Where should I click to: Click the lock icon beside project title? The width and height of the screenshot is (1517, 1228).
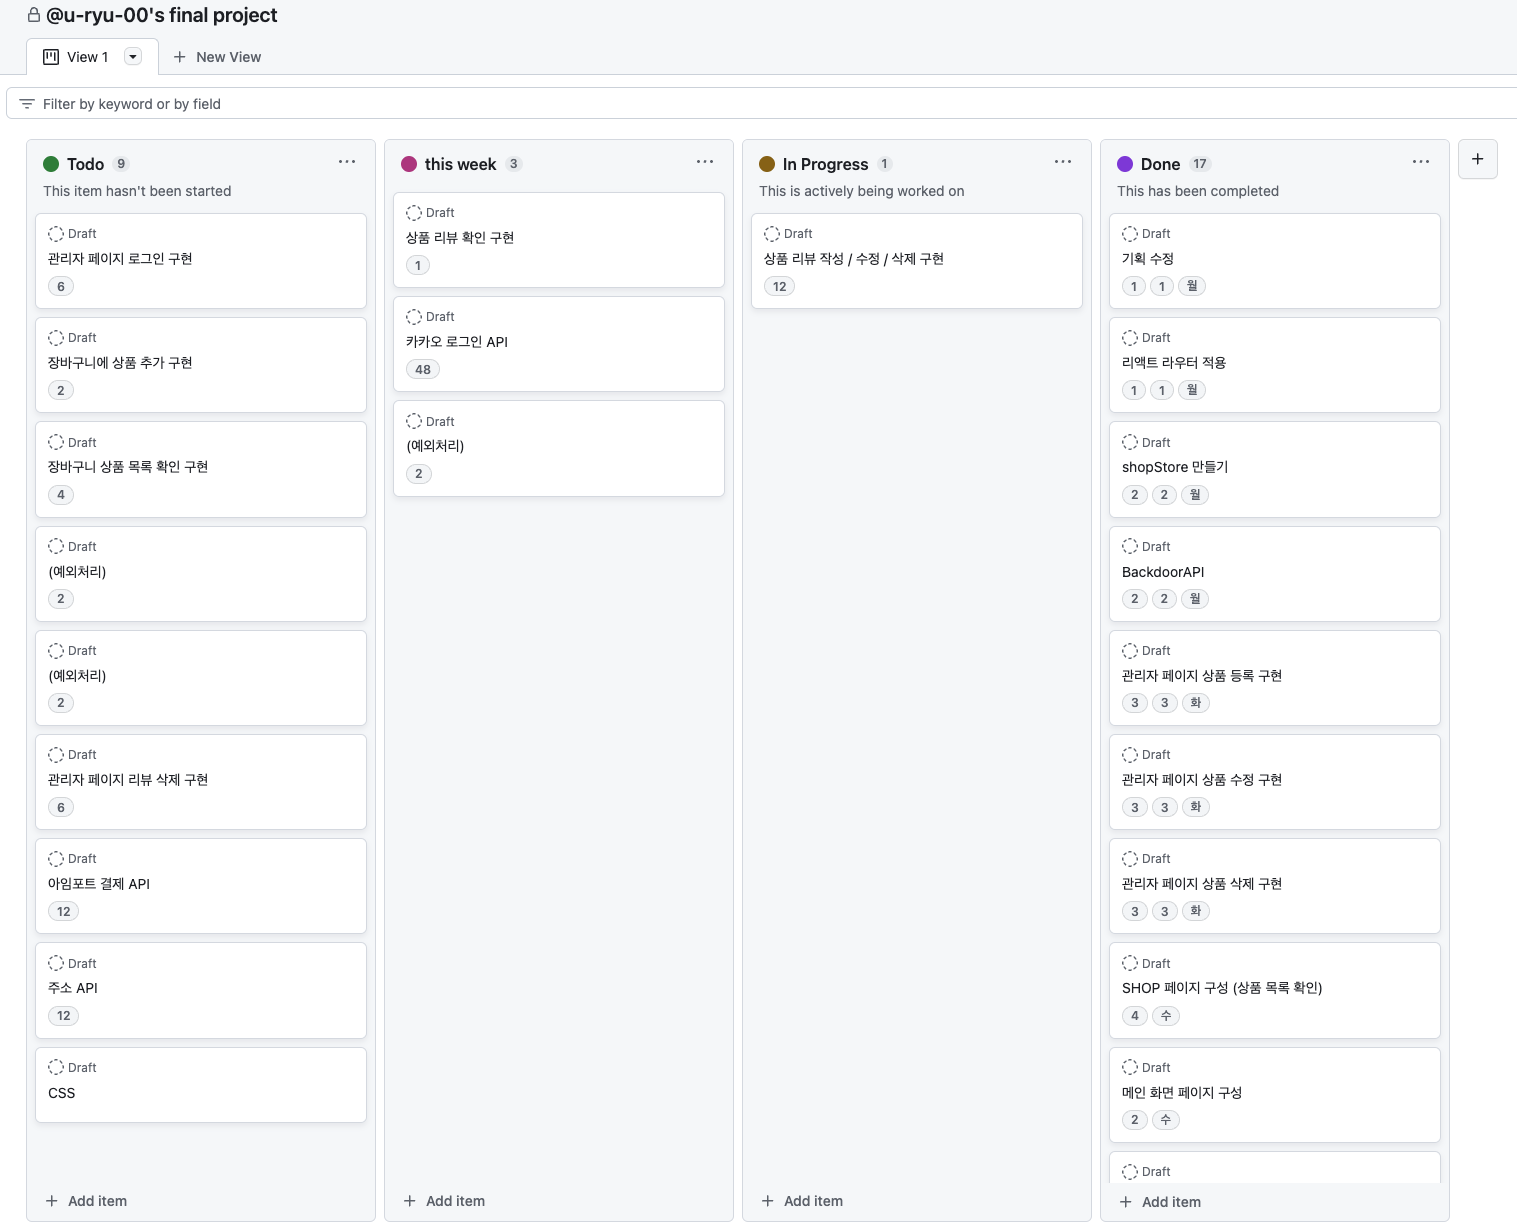pos(34,15)
